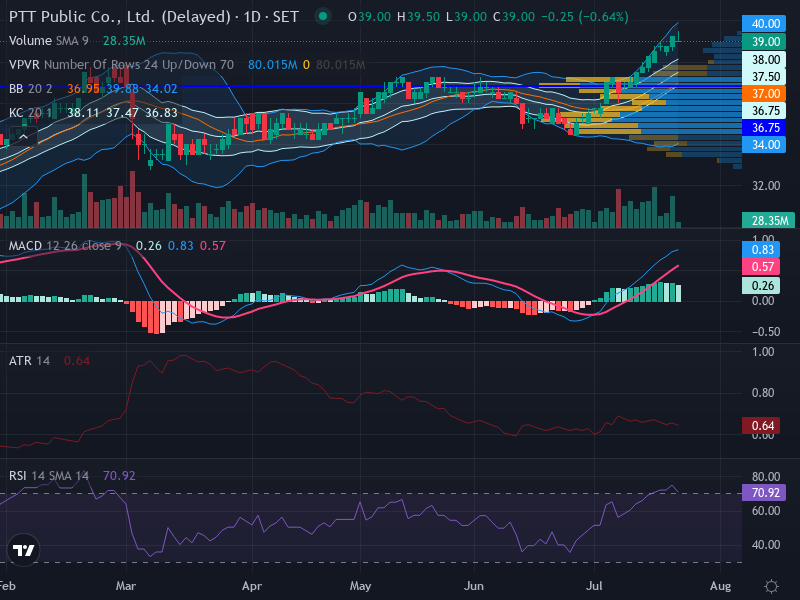This screenshot has height=600, width=800.
Task: Open chart settings gear icon
Action: [771, 586]
